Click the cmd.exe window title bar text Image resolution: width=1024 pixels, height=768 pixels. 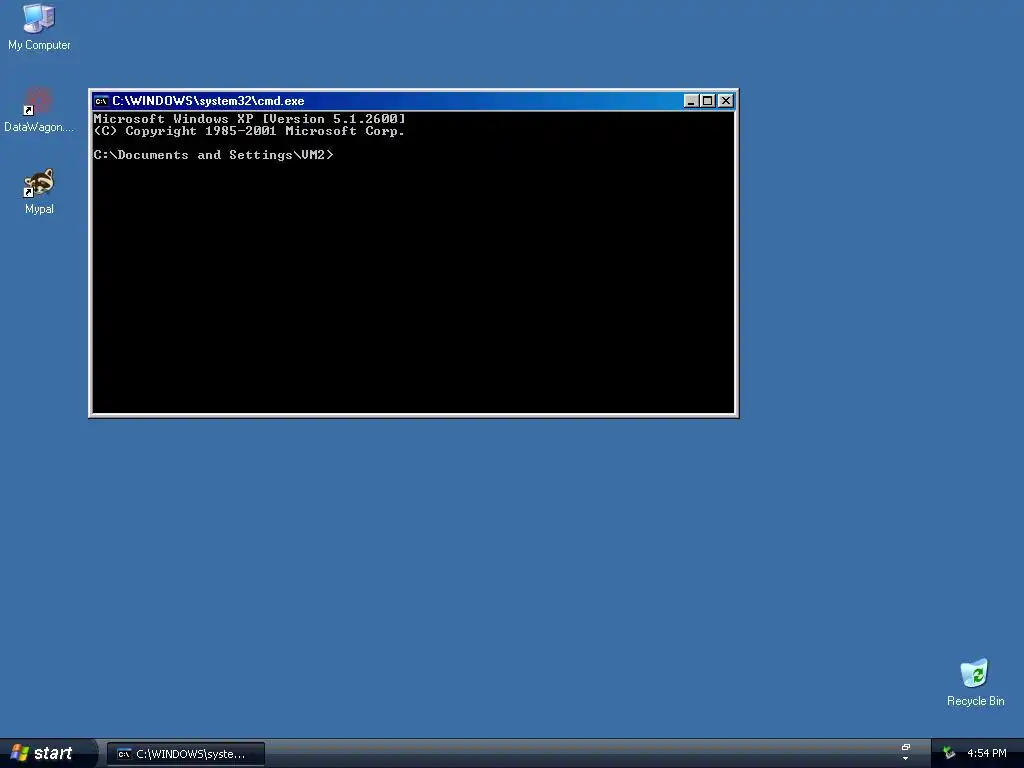[208, 101]
